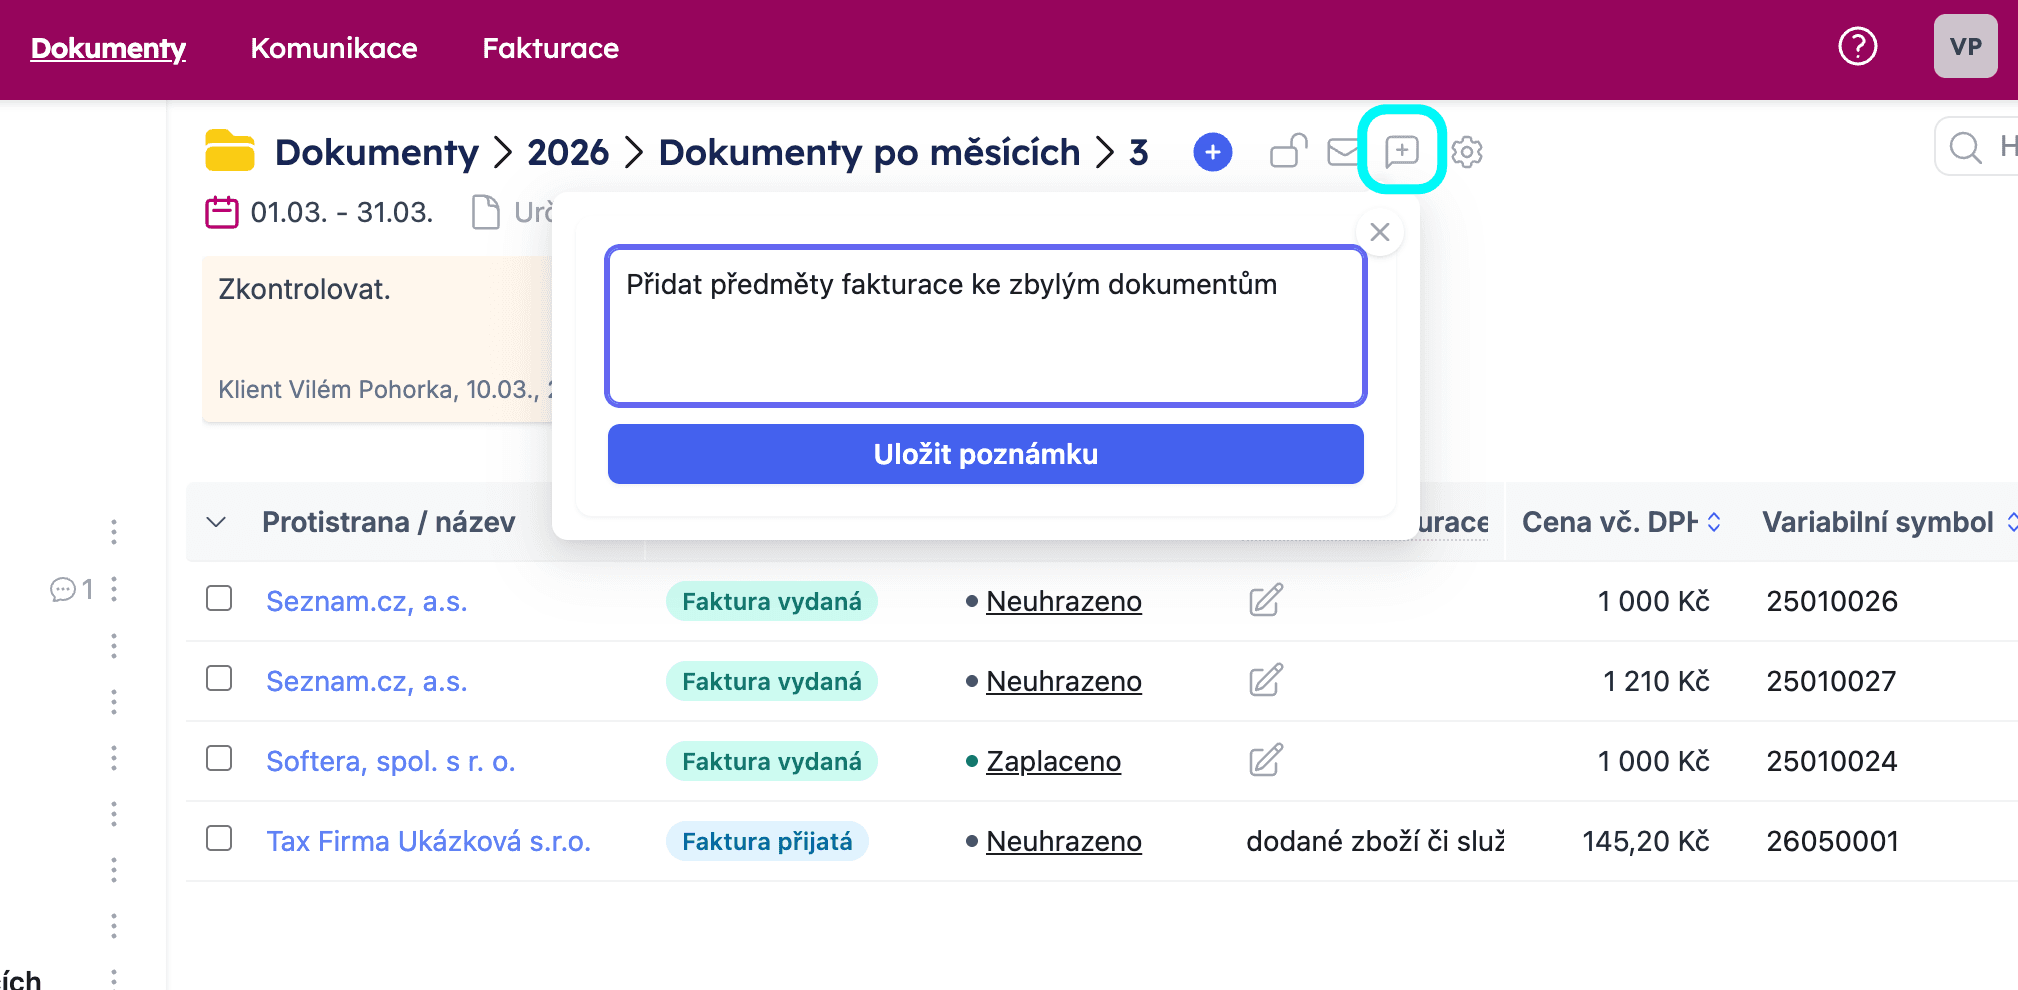This screenshot has width=2018, height=990.
Task: Sort the Cena vč. DPH column
Action: pyautogui.click(x=1712, y=522)
